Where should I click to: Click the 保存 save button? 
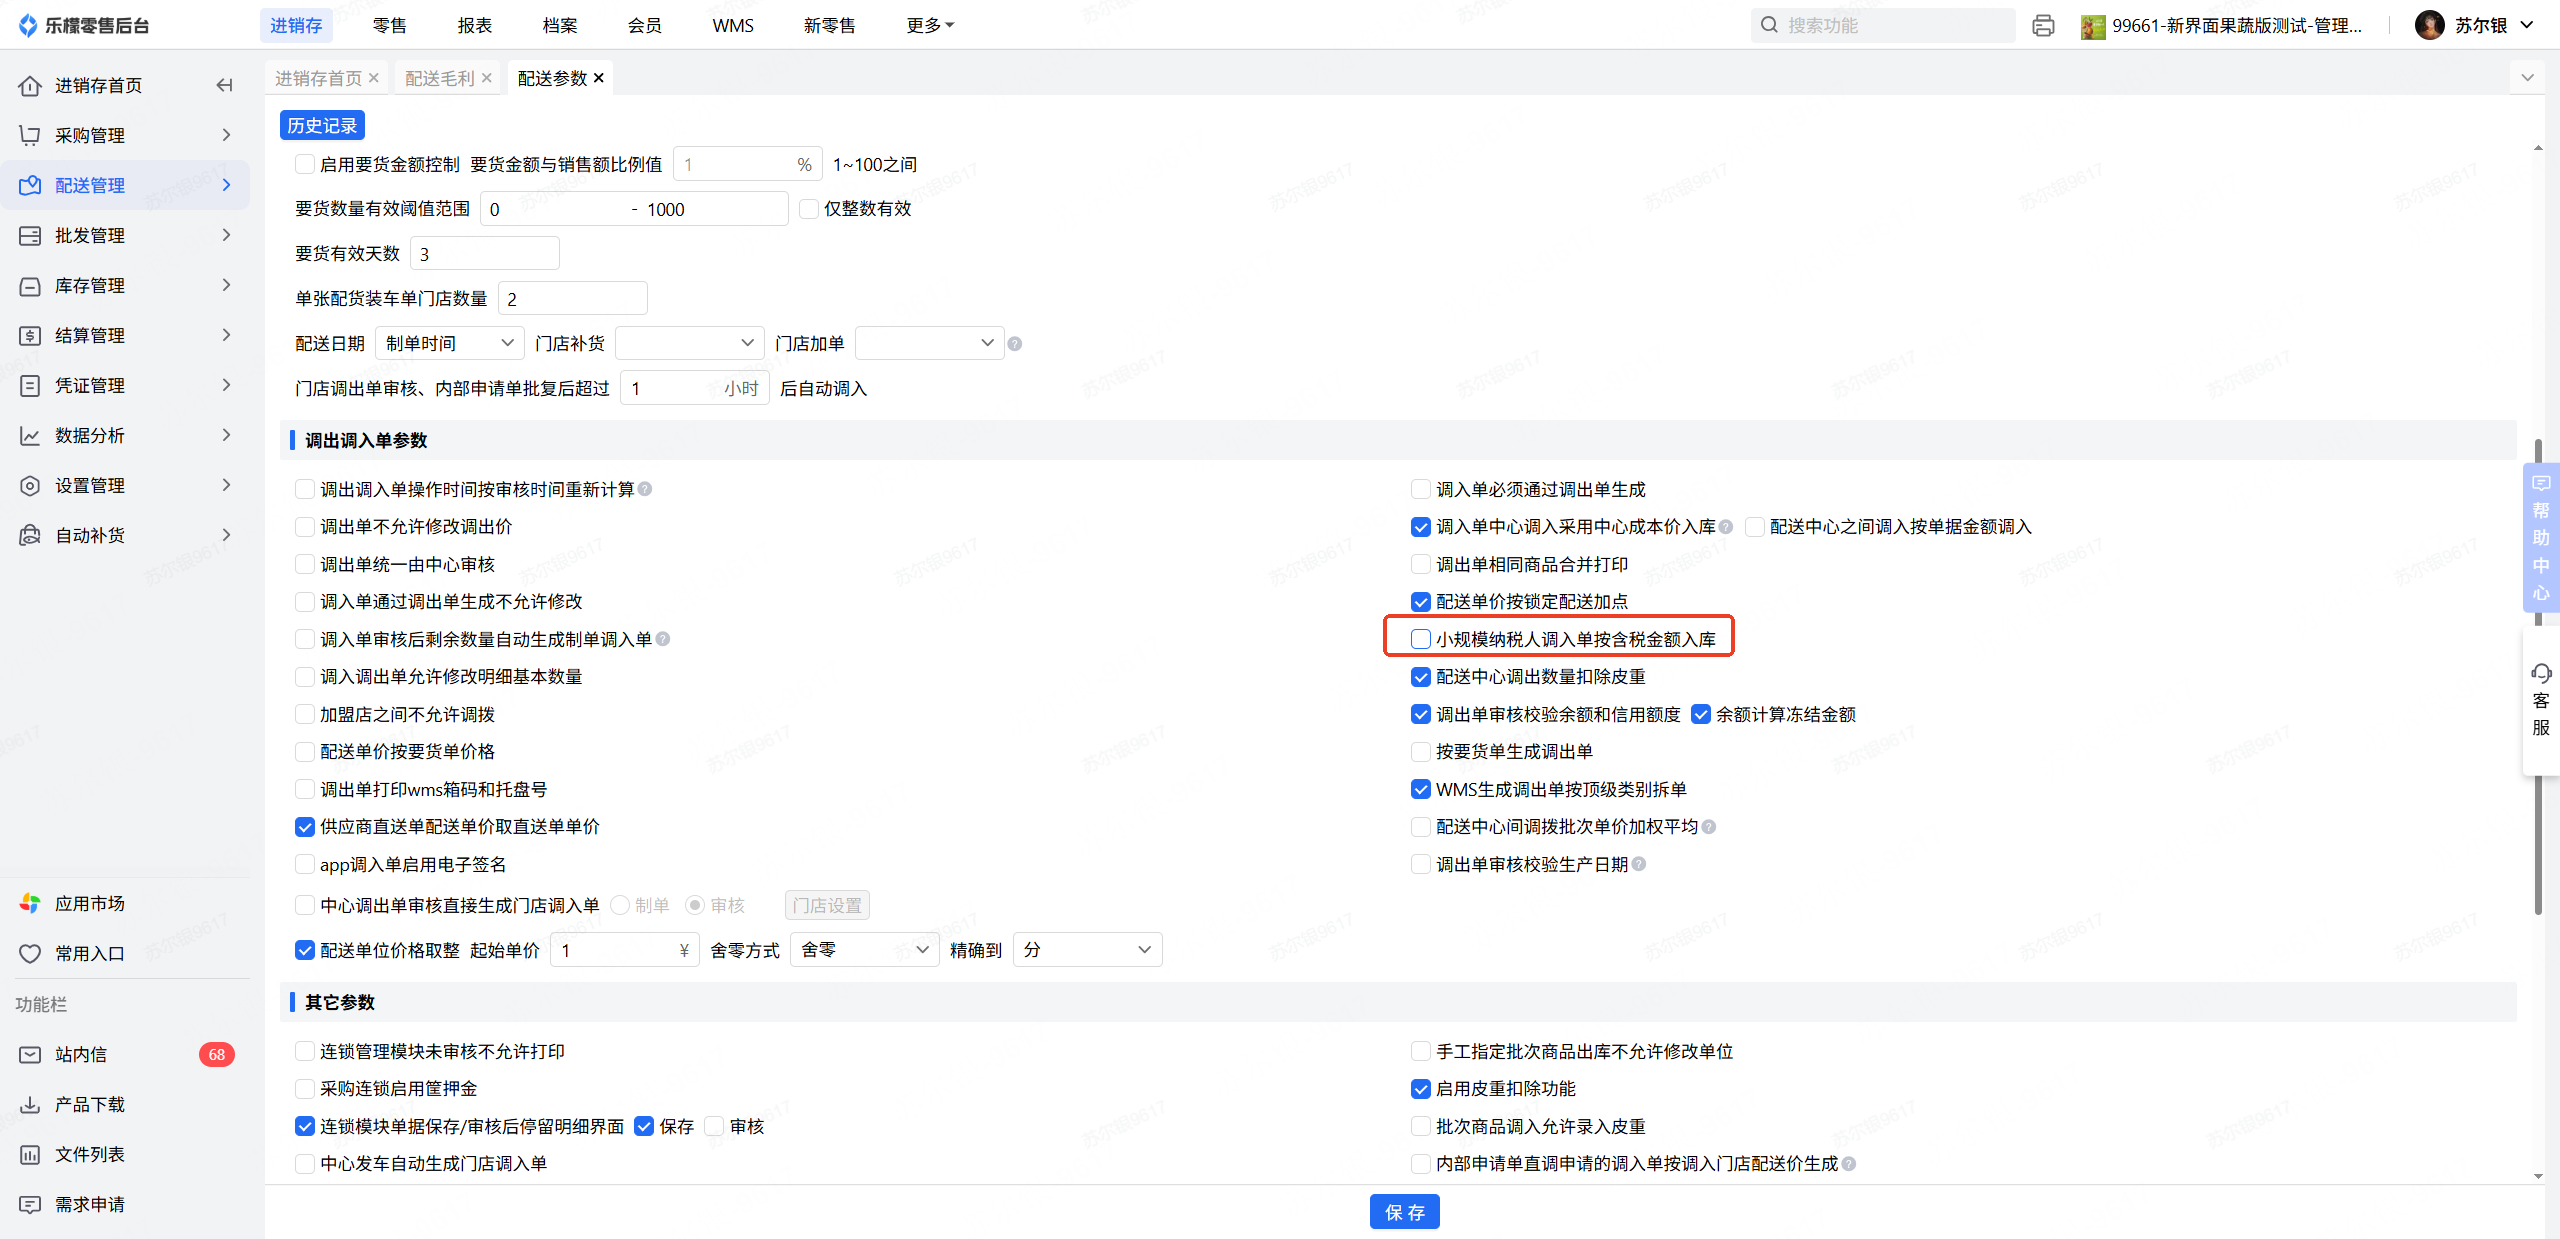1404,1212
